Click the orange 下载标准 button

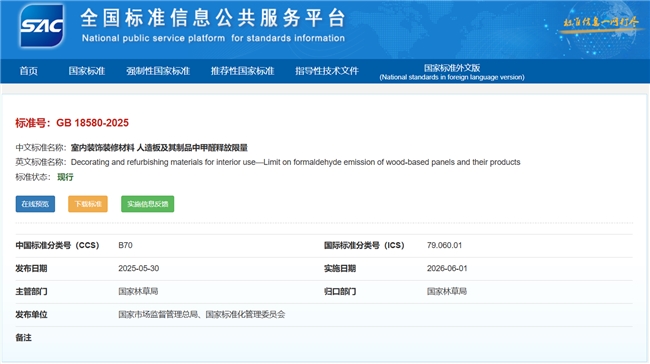[x=88, y=204]
